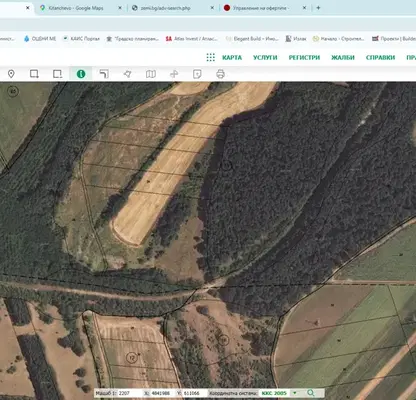Open the Градско планиране bookmark

pos(132,39)
